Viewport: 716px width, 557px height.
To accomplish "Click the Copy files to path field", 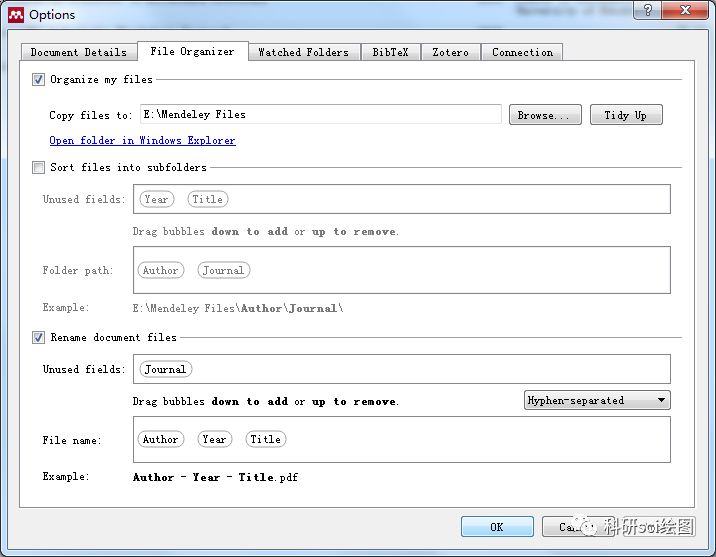I will pyautogui.click(x=321, y=114).
